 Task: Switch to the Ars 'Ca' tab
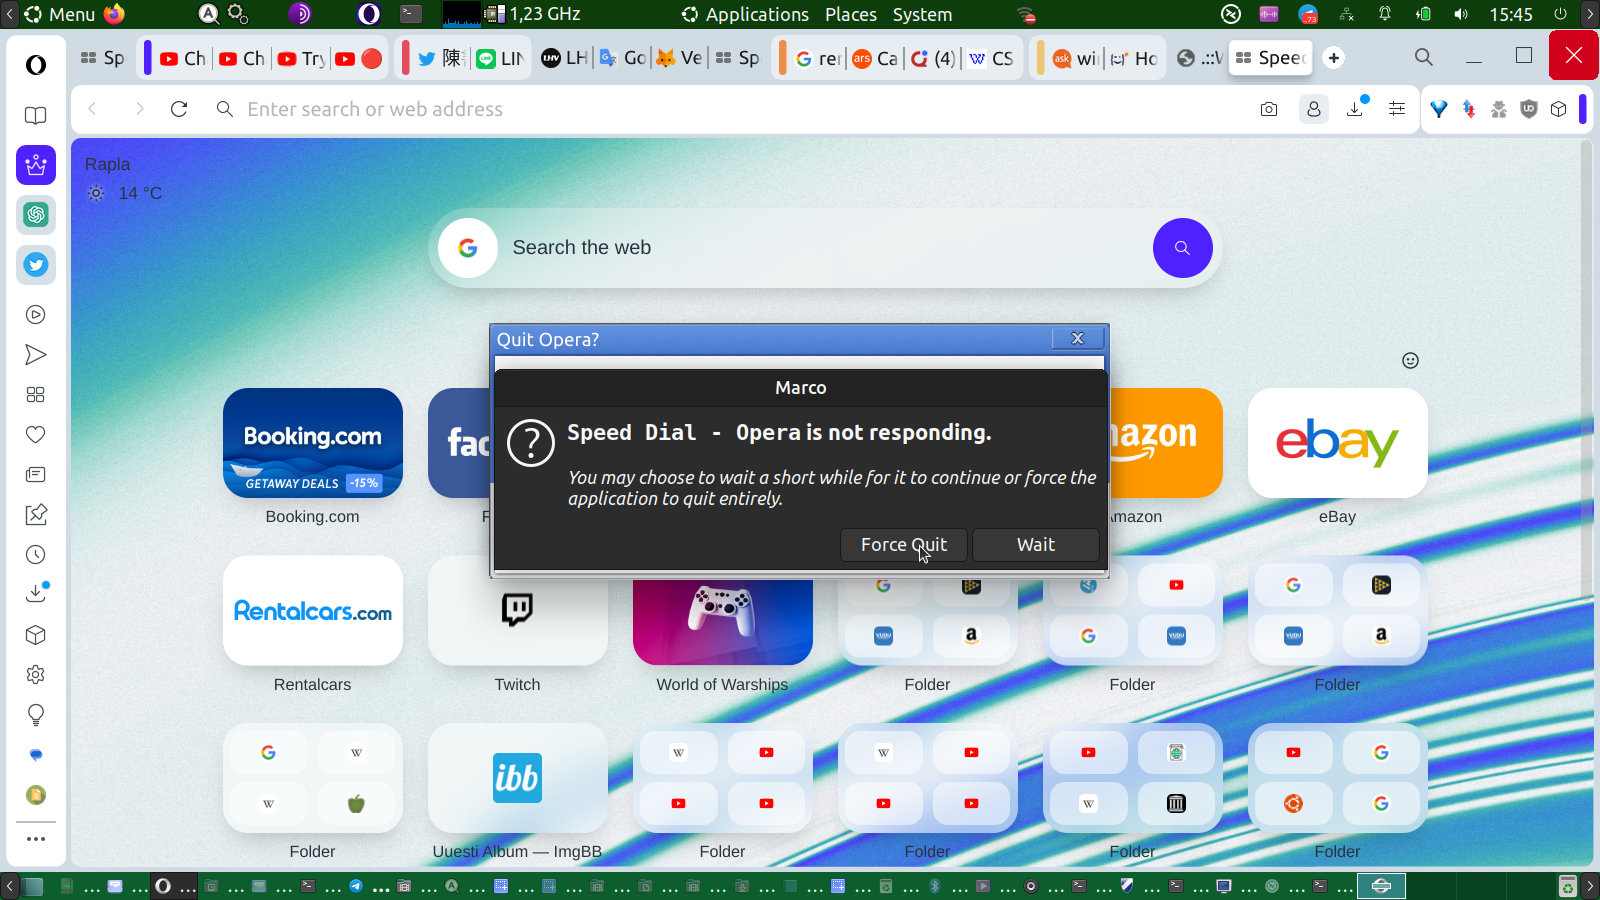click(875, 58)
